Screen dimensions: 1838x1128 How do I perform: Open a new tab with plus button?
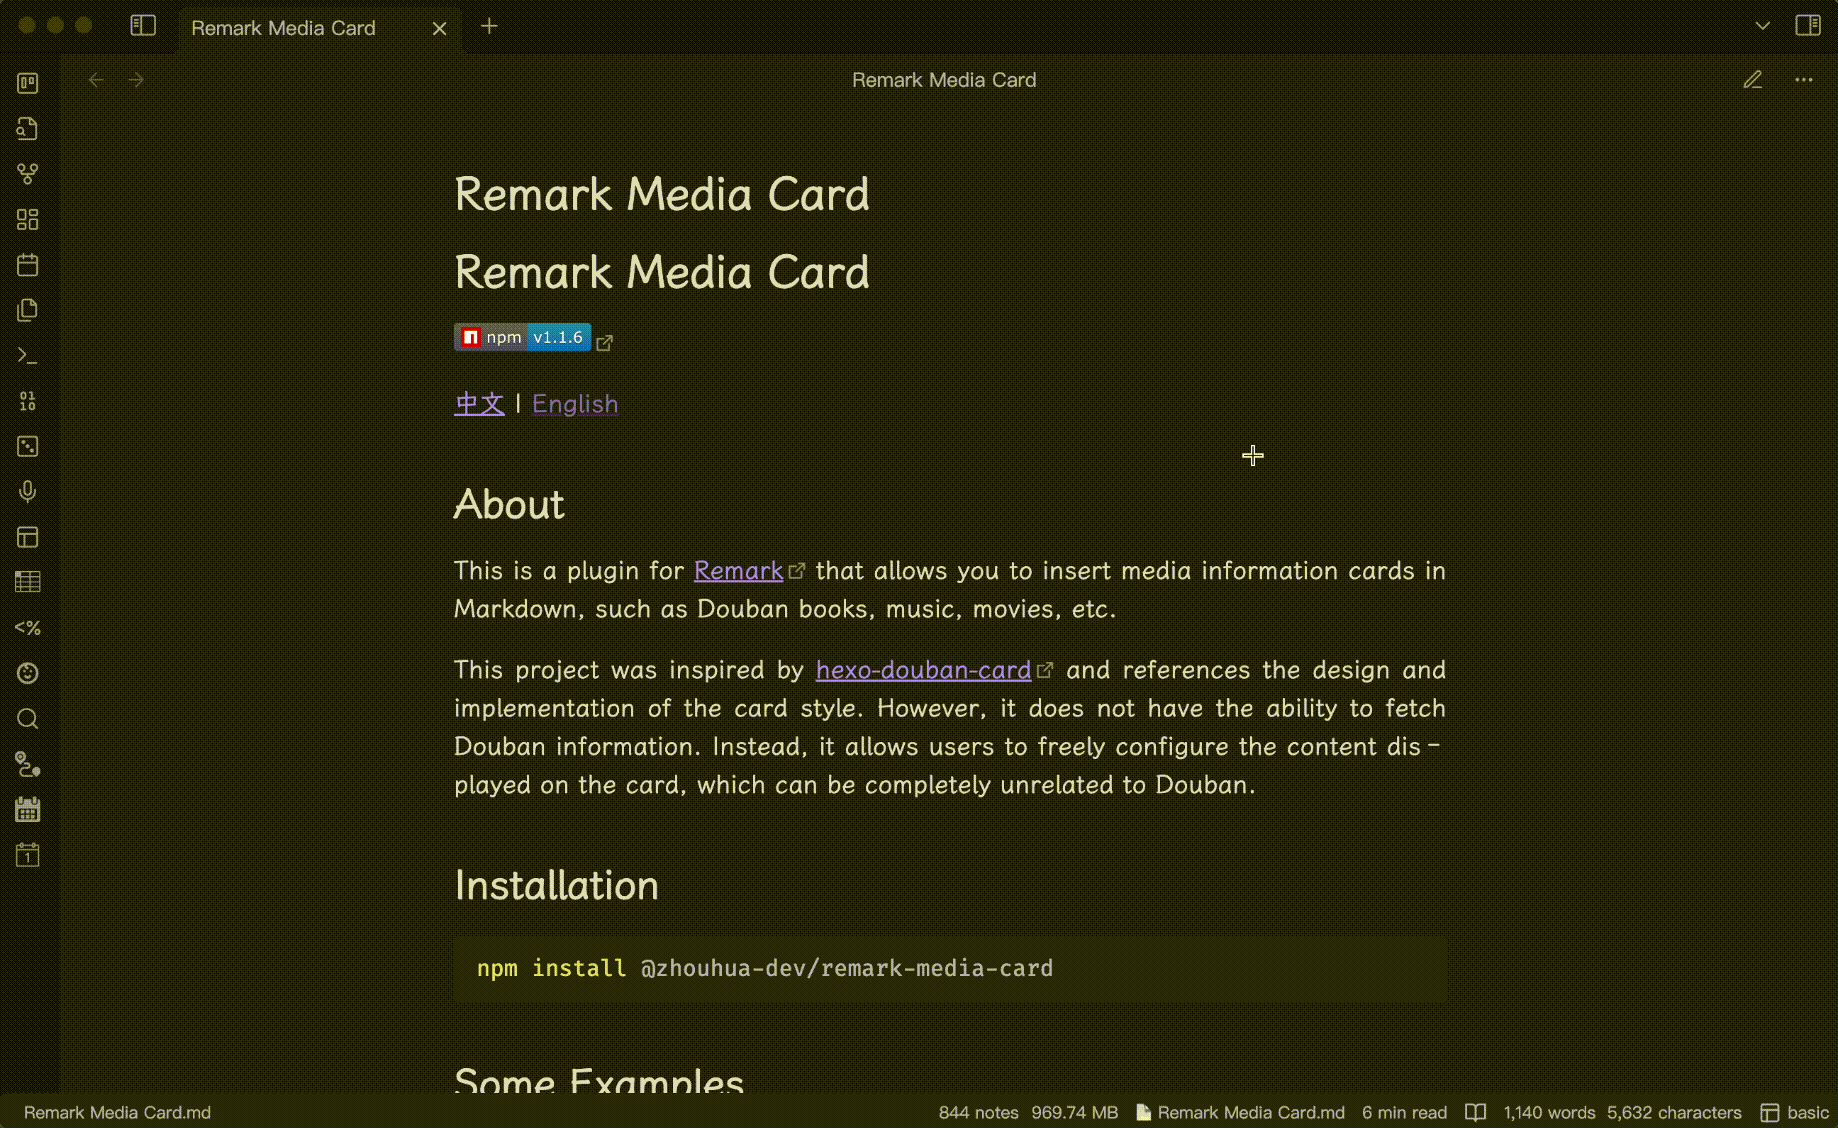pos(489,27)
